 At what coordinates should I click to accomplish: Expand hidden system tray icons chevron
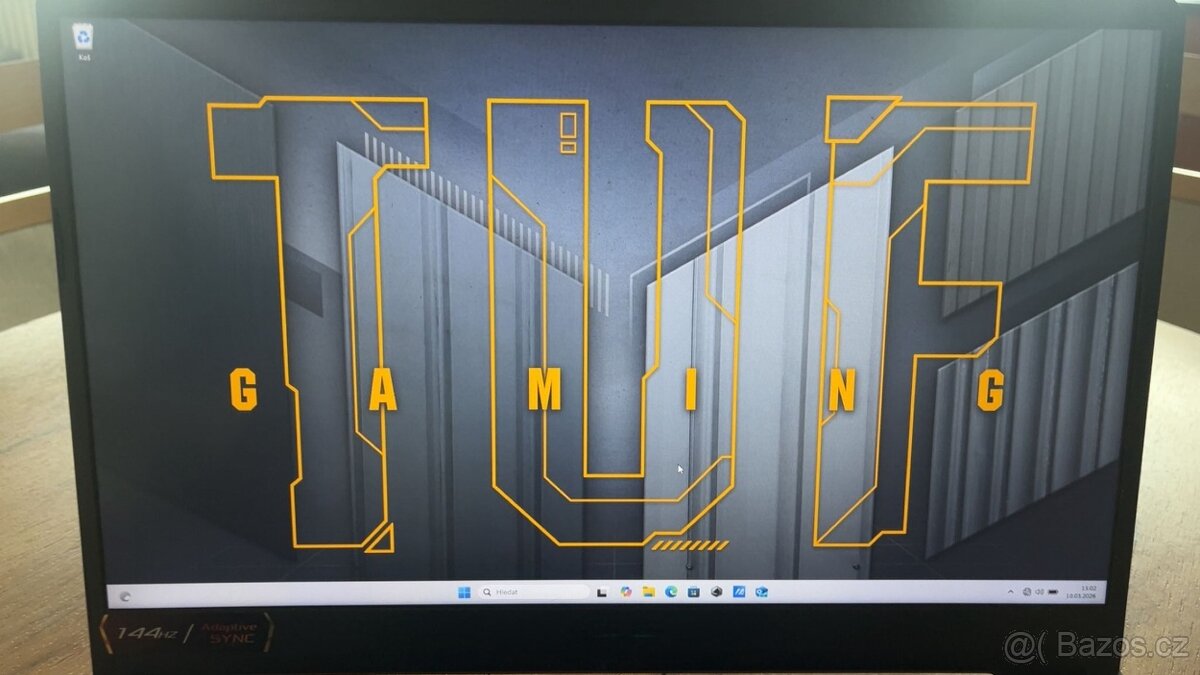point(1011,592)
